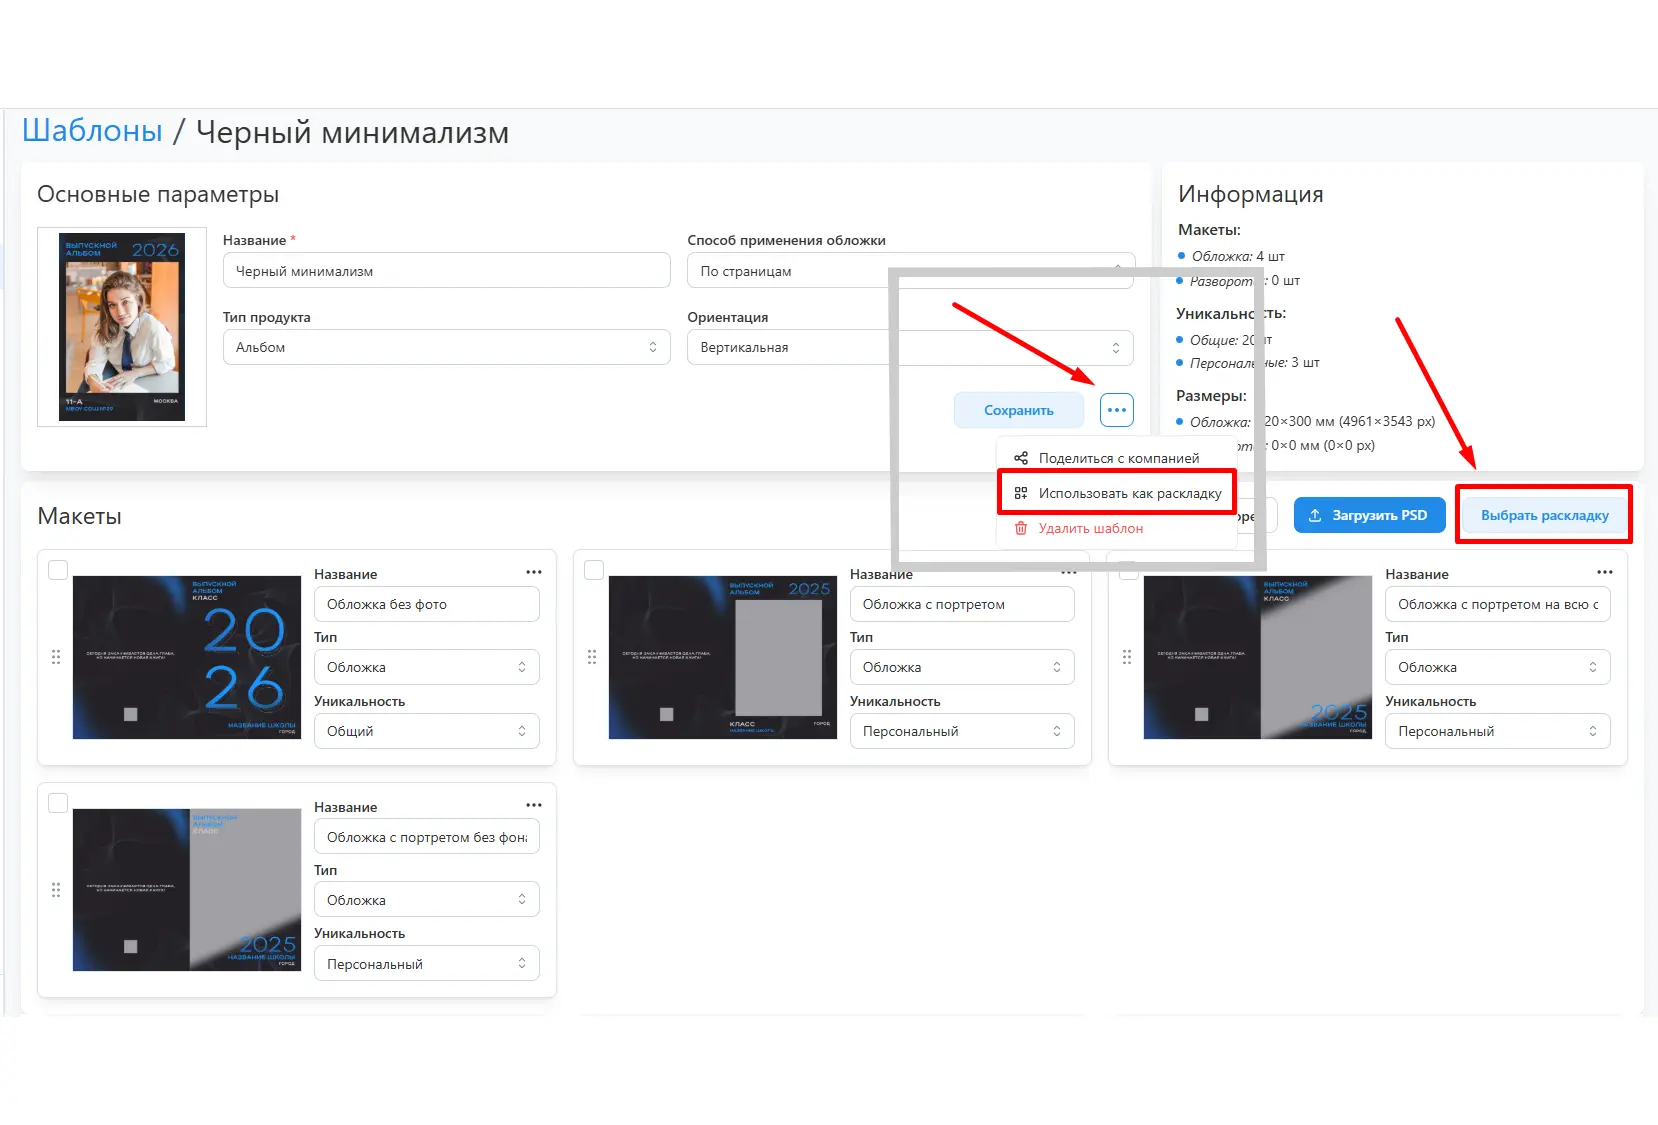Click drag handle of the bottom layout card
The image size is (1658, 1125).
tap(56, 890)
